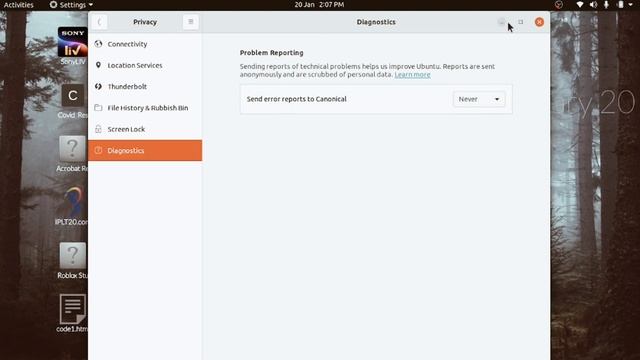Click the Problem Reporting heading
Screen dimensions: 640x360
(271, 53)
